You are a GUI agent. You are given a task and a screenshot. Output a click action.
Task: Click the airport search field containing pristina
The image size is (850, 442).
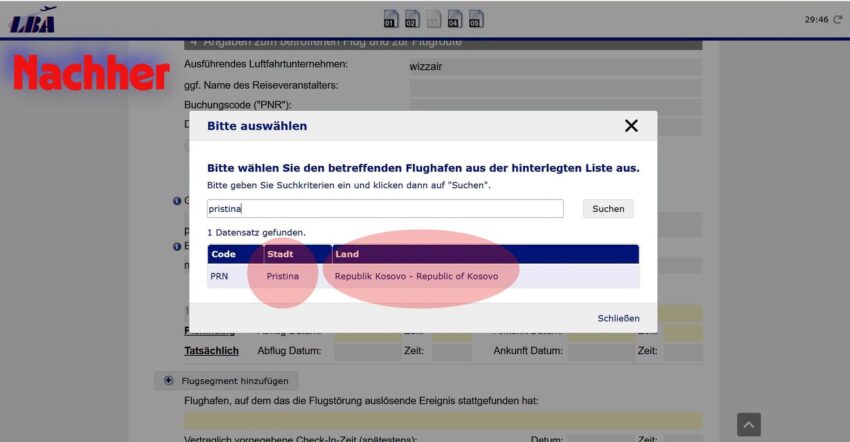[385, 209]
